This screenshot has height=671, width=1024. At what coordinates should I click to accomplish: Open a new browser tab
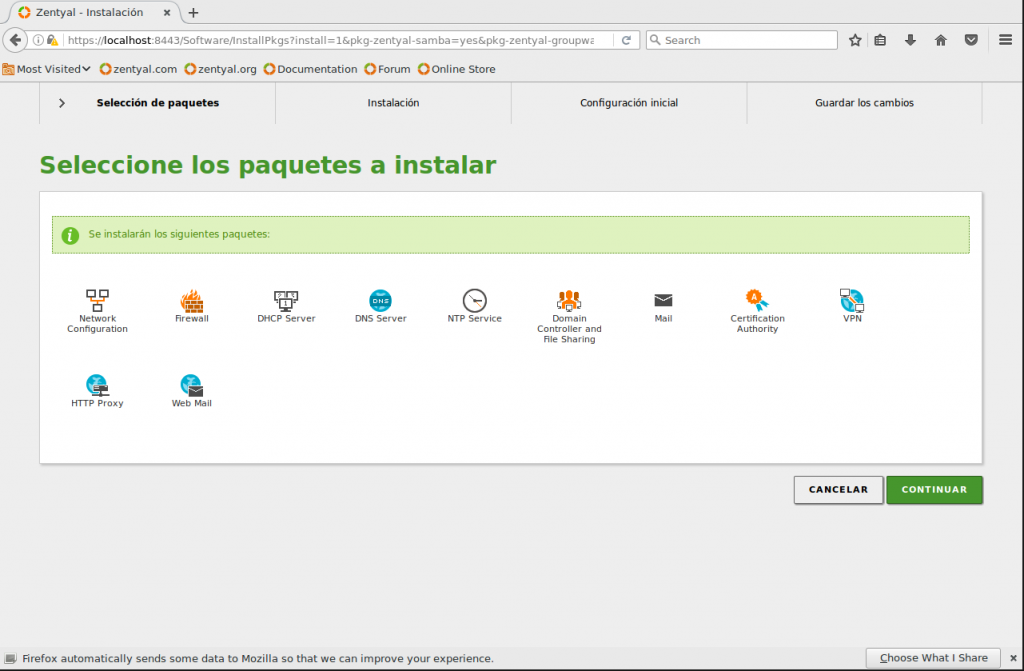[x=193, y=13]
